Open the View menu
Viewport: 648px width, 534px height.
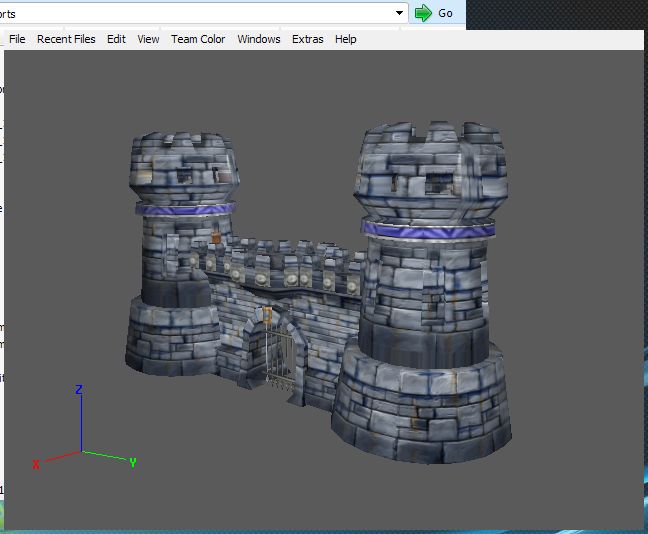click(148, 39)
